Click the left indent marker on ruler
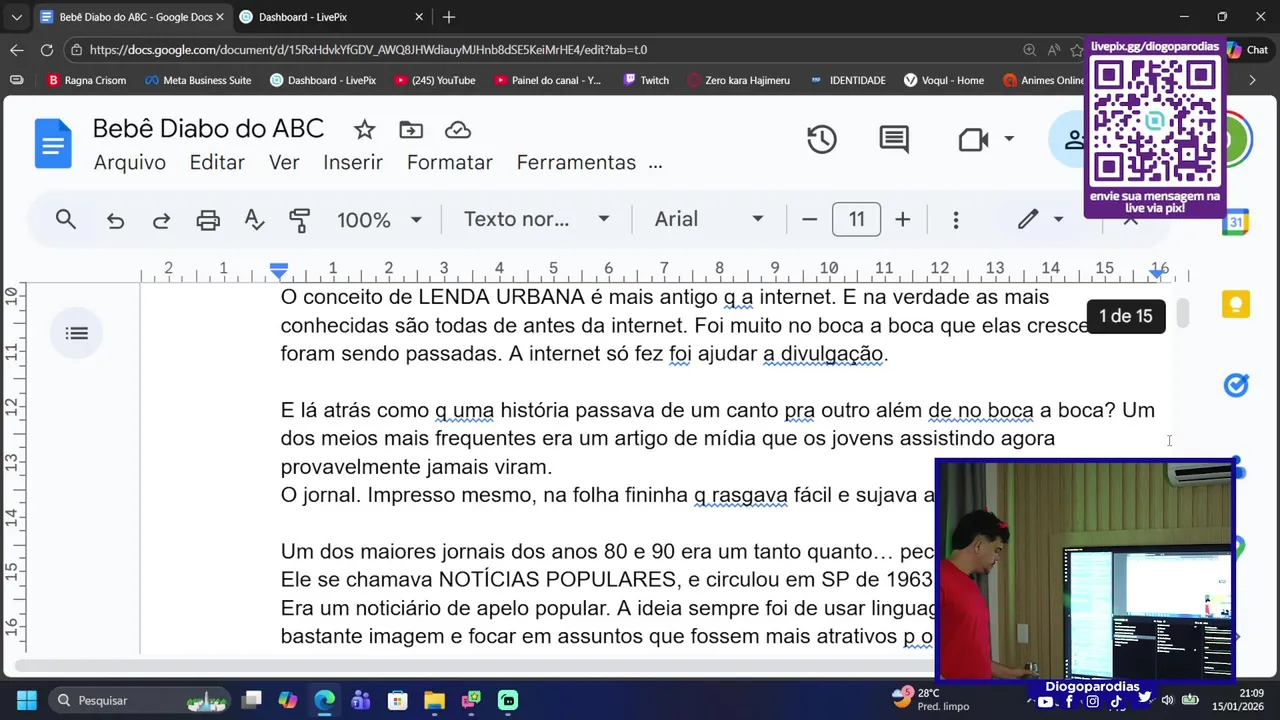Viewport: 1280px width, 720px height. click(x=279, y=270)
